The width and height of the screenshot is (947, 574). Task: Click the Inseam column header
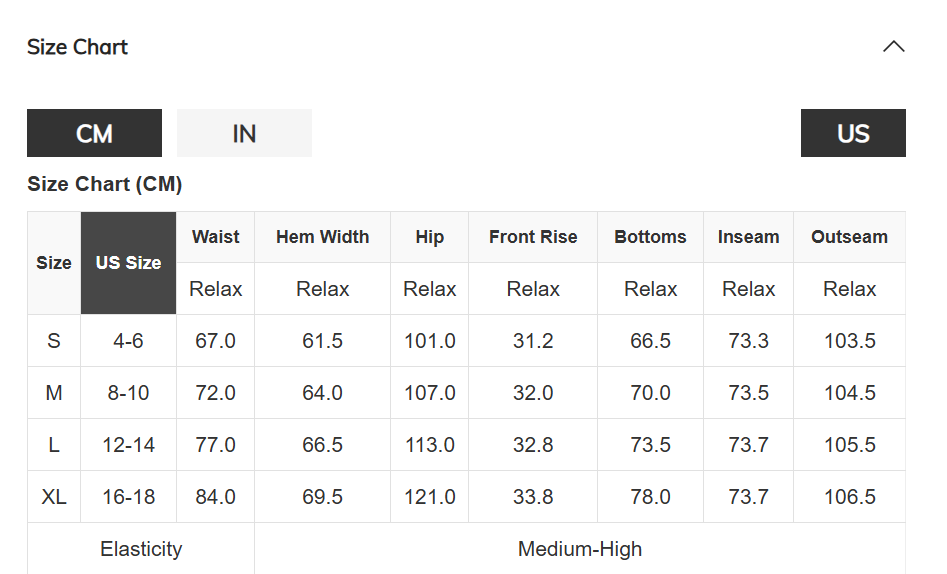(x=748, y=237)
